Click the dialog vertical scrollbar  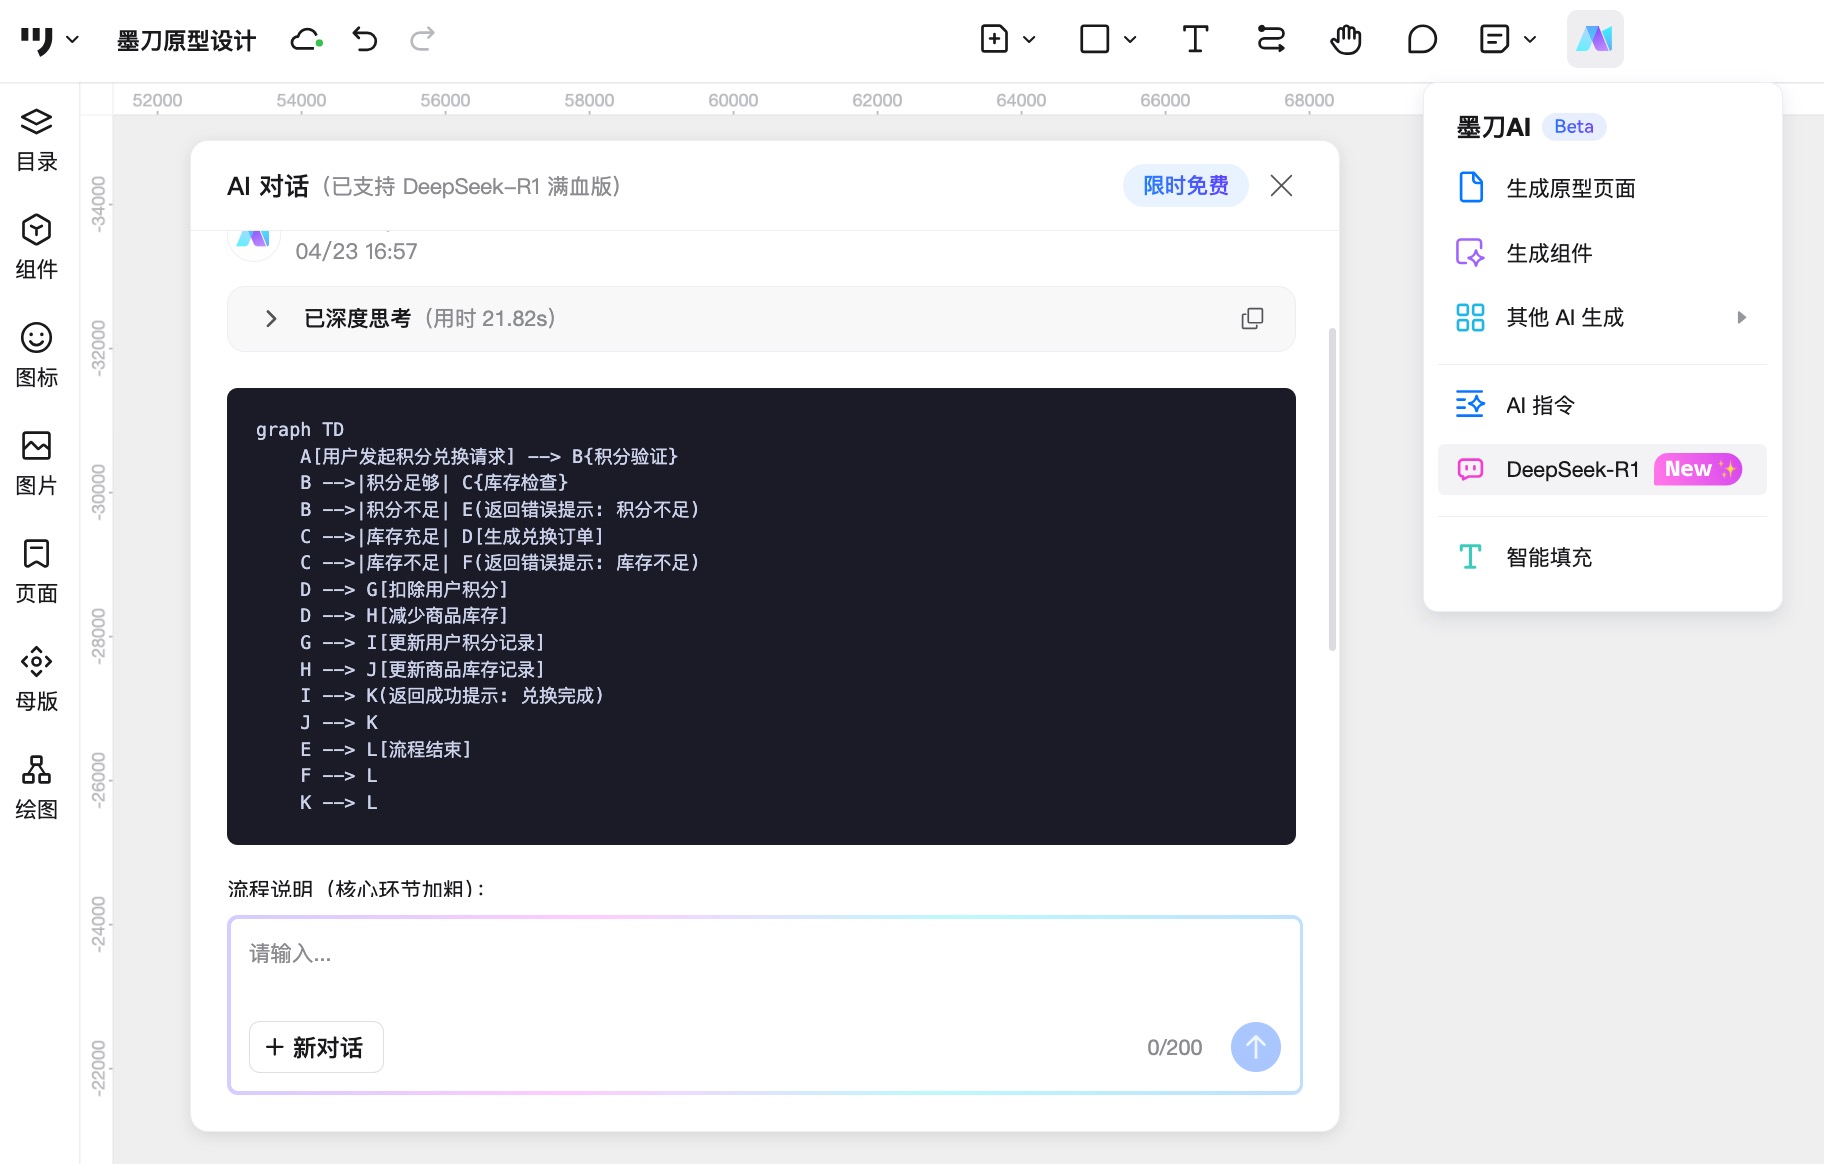click(1332, 490)
